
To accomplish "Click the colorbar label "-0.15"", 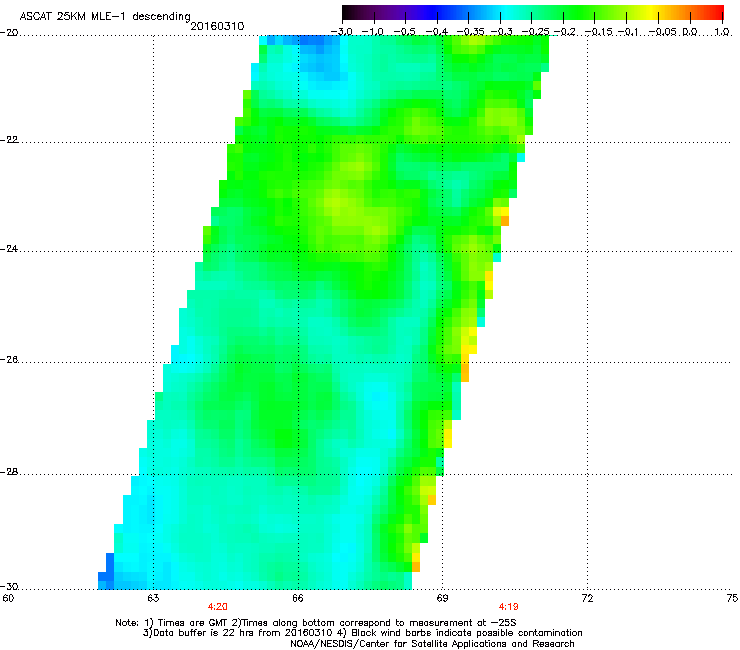I will (x=598, y=32).
